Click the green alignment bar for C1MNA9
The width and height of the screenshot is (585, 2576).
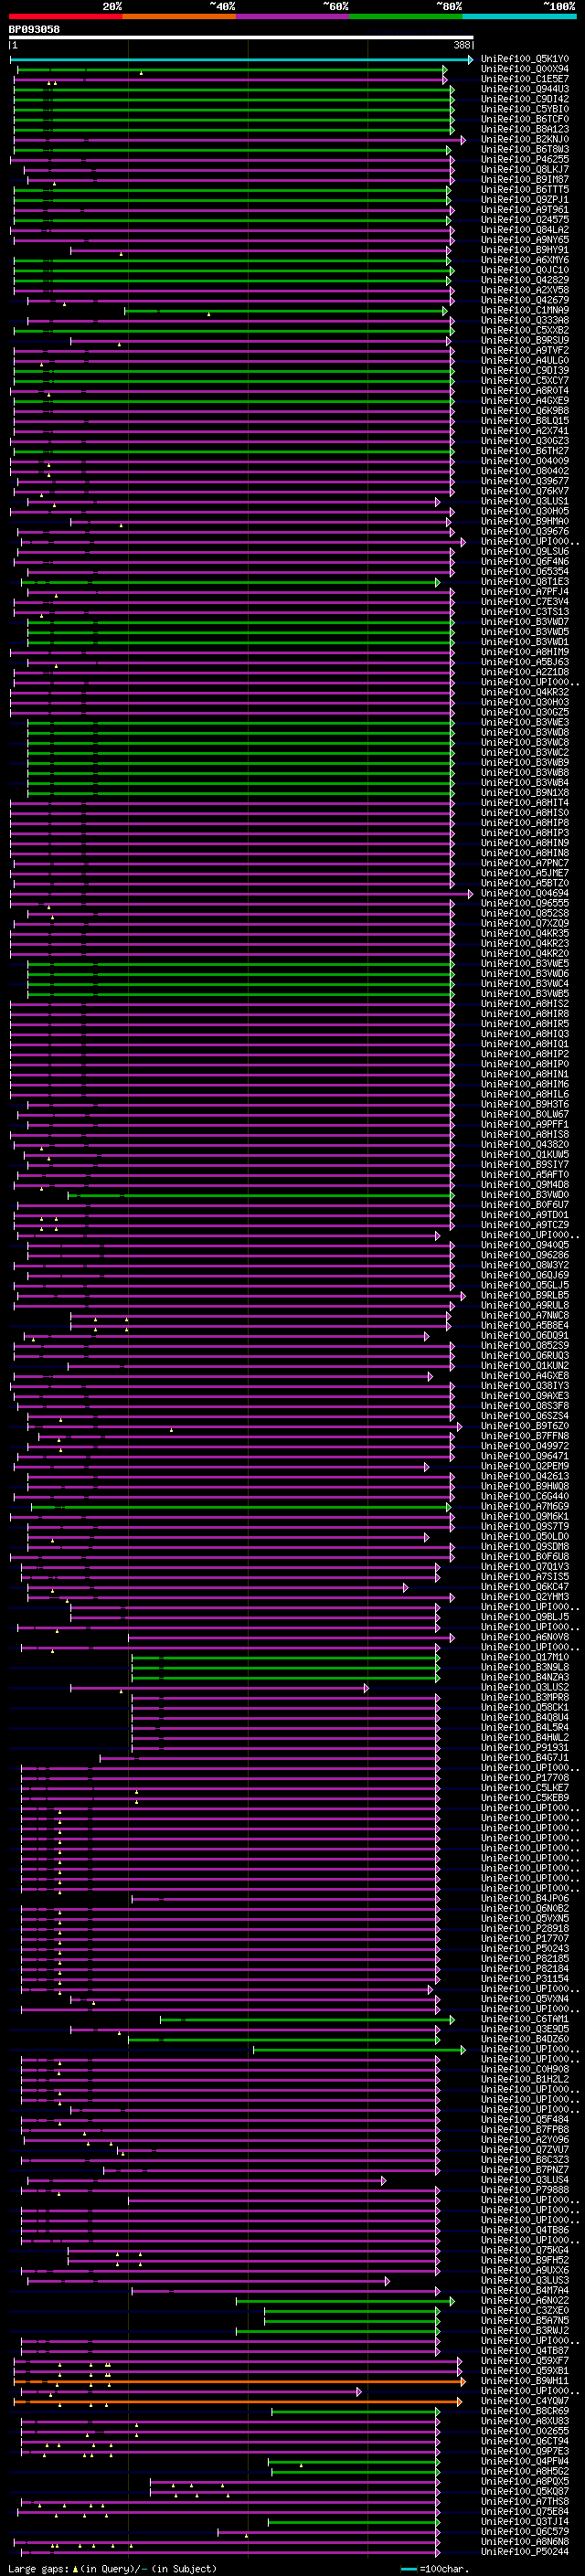285,310
